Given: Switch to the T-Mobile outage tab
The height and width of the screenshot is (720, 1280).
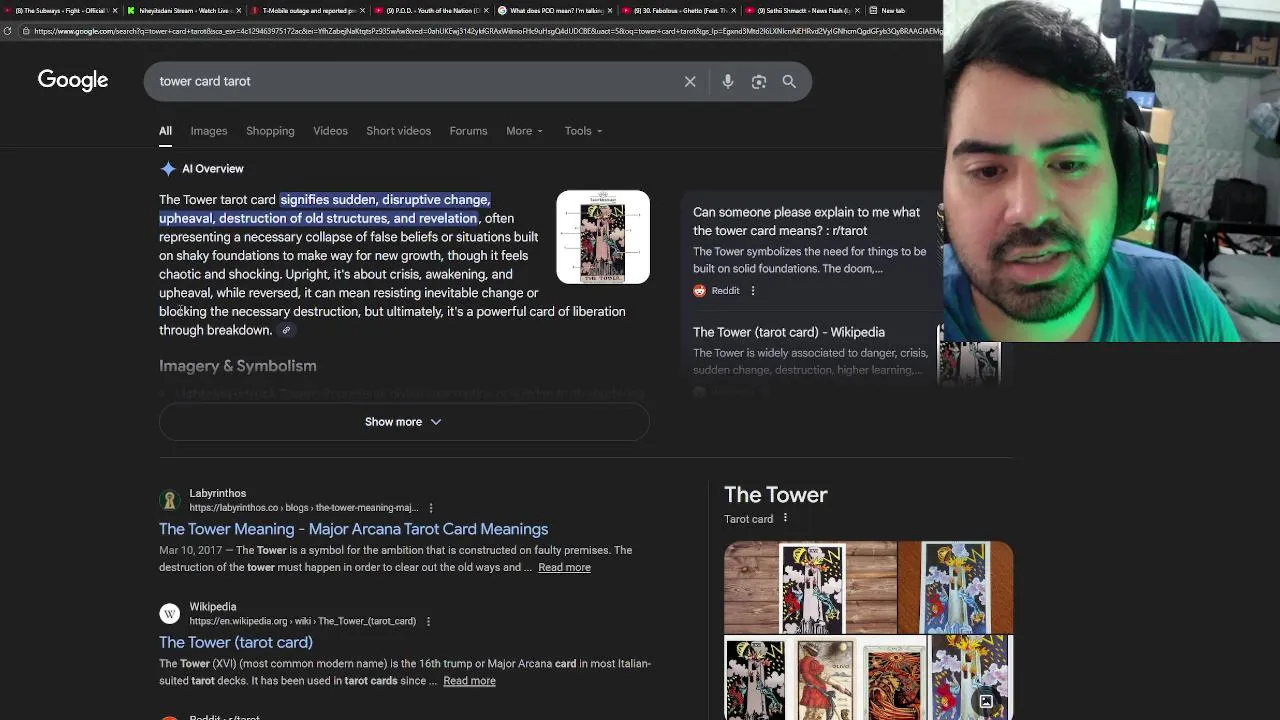Looking at the screenshot, I should (306, 10).
